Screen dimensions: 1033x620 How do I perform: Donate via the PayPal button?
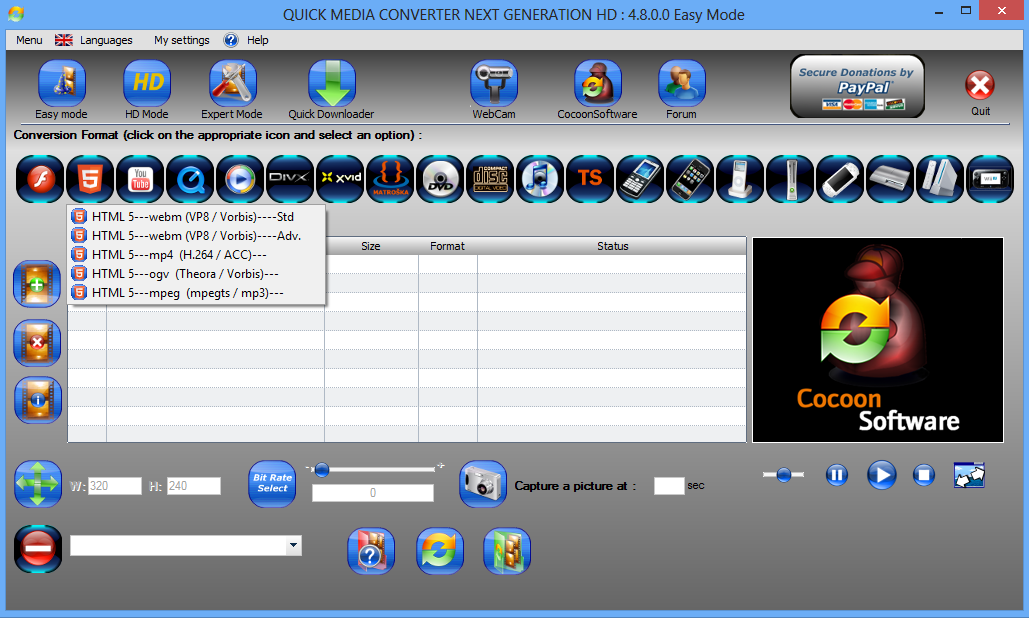pyautogui.click(x=857, y=86)
